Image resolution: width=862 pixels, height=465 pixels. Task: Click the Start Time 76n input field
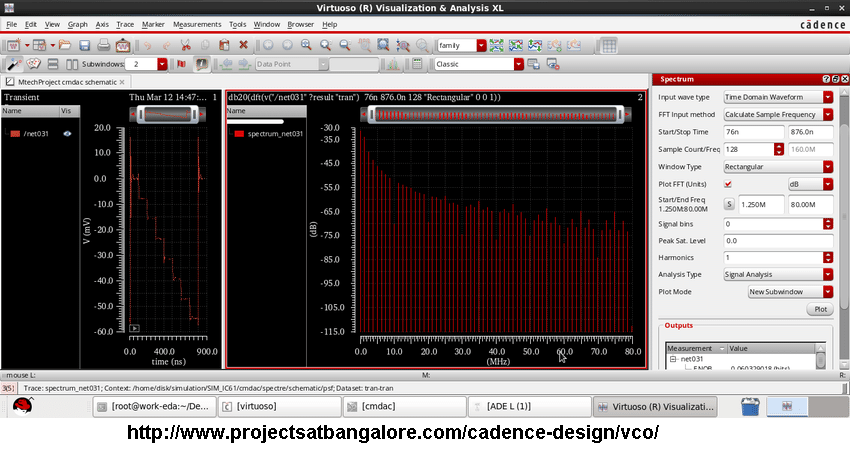click(753, 132)
